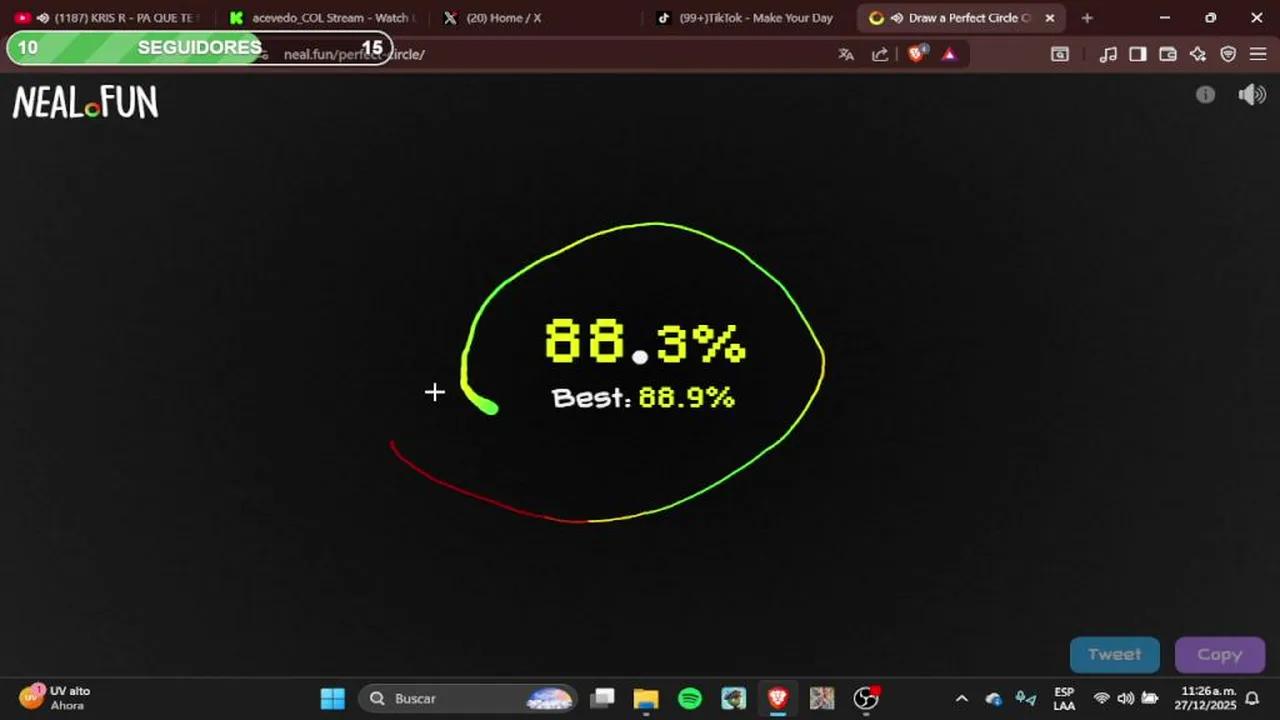Screen dimensions: 1280x720
Task: Open Brave Shields lion icon
Action: (x=916, y=54)
